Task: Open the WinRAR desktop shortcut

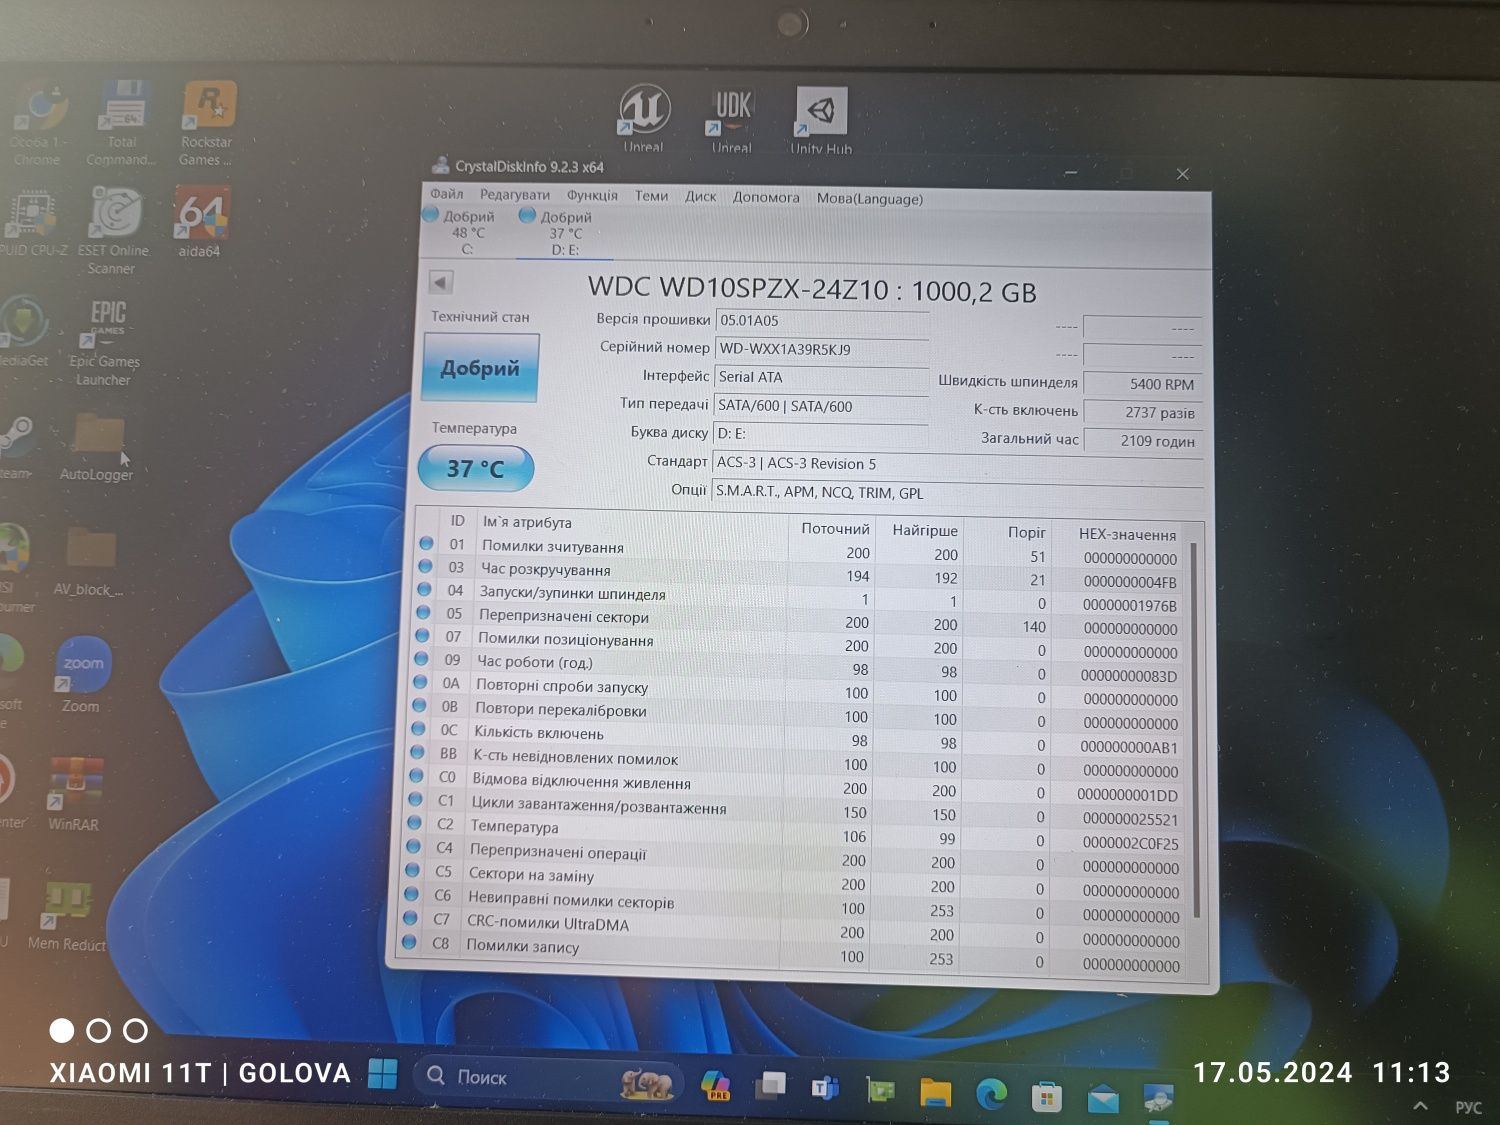Action: (x=75, y=794)
